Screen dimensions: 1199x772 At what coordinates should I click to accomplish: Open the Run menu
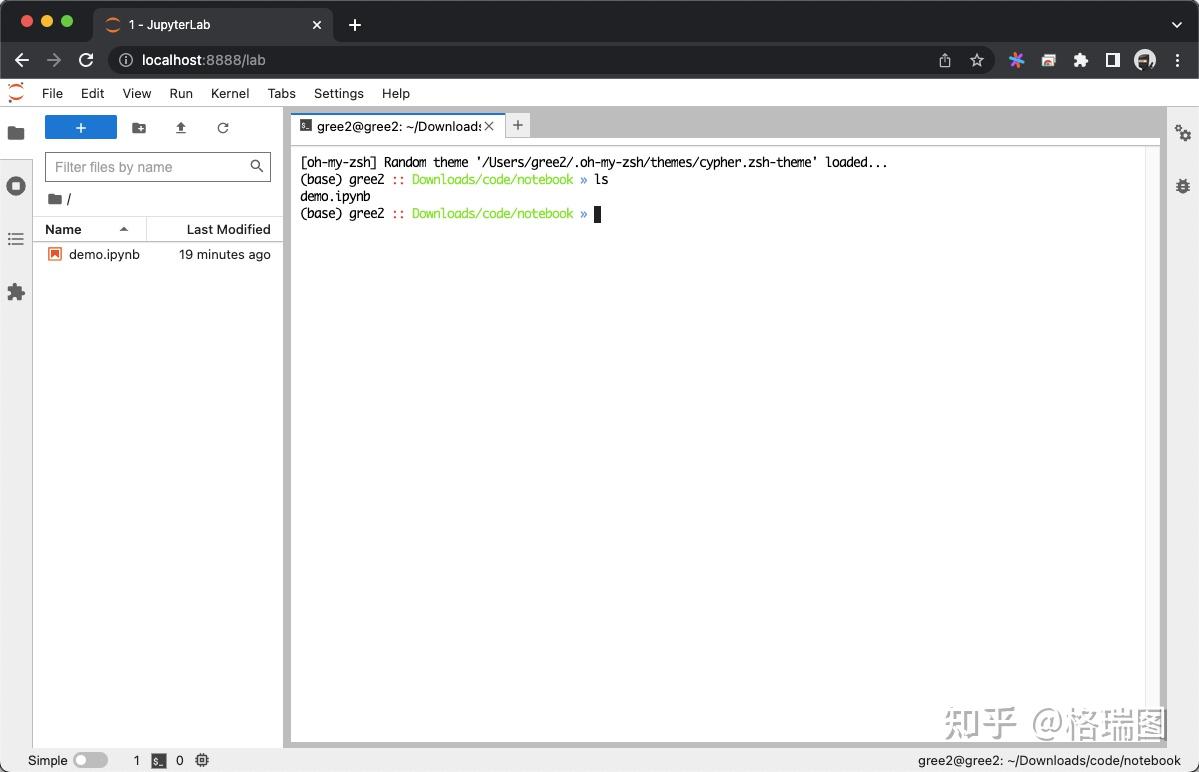coord(181,93)
